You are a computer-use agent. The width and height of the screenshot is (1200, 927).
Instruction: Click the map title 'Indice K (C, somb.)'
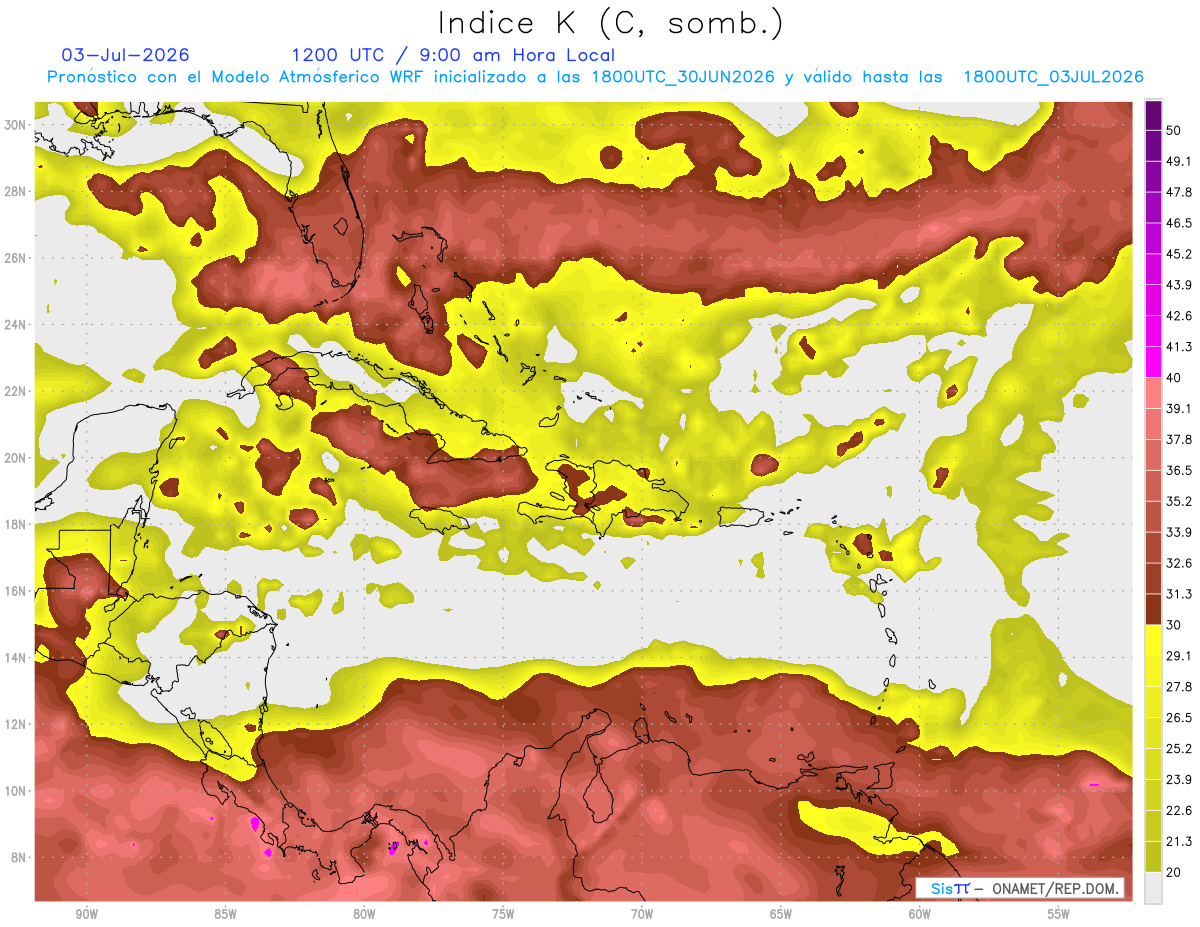[610, 23]
